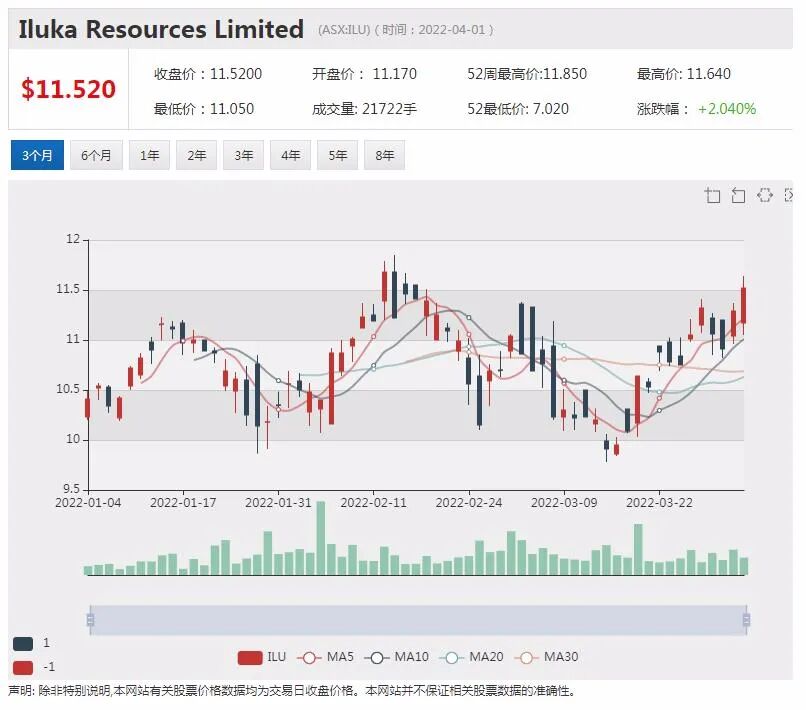Show the 5年 range chart
Screen dimensions: 806x710
pos(337,155)
